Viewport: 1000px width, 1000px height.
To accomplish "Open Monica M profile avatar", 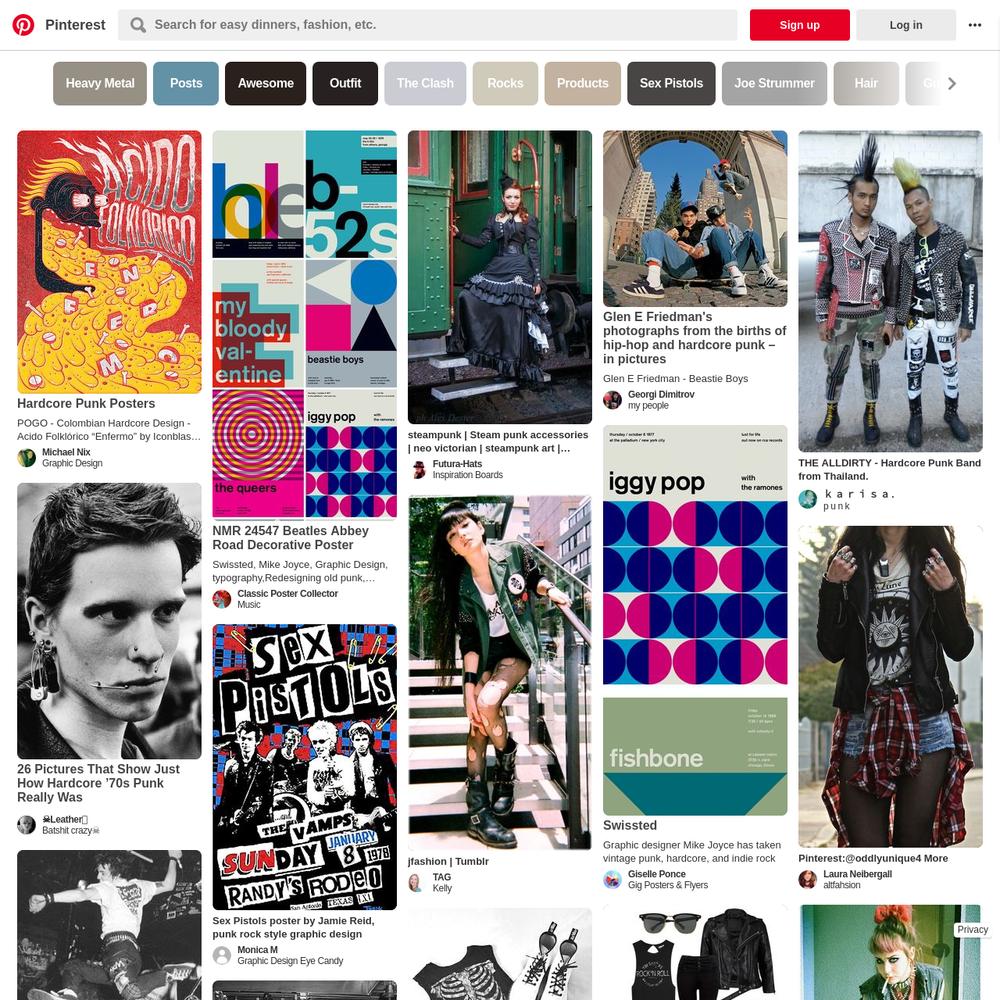I will click(221, 955).
